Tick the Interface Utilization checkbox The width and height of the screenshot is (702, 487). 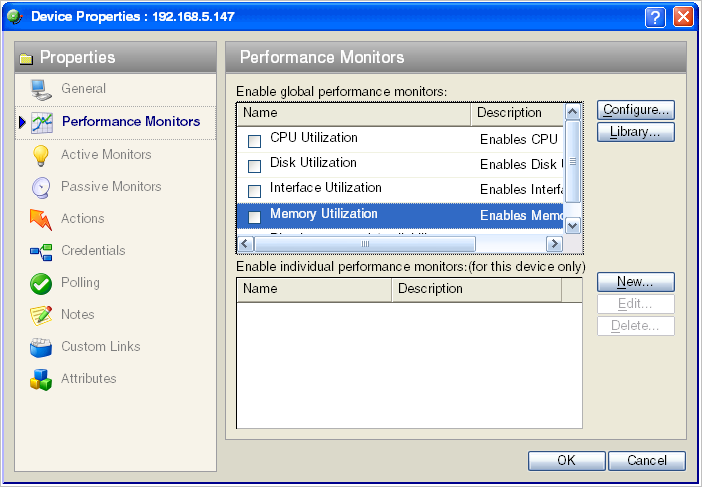(254, 192)
